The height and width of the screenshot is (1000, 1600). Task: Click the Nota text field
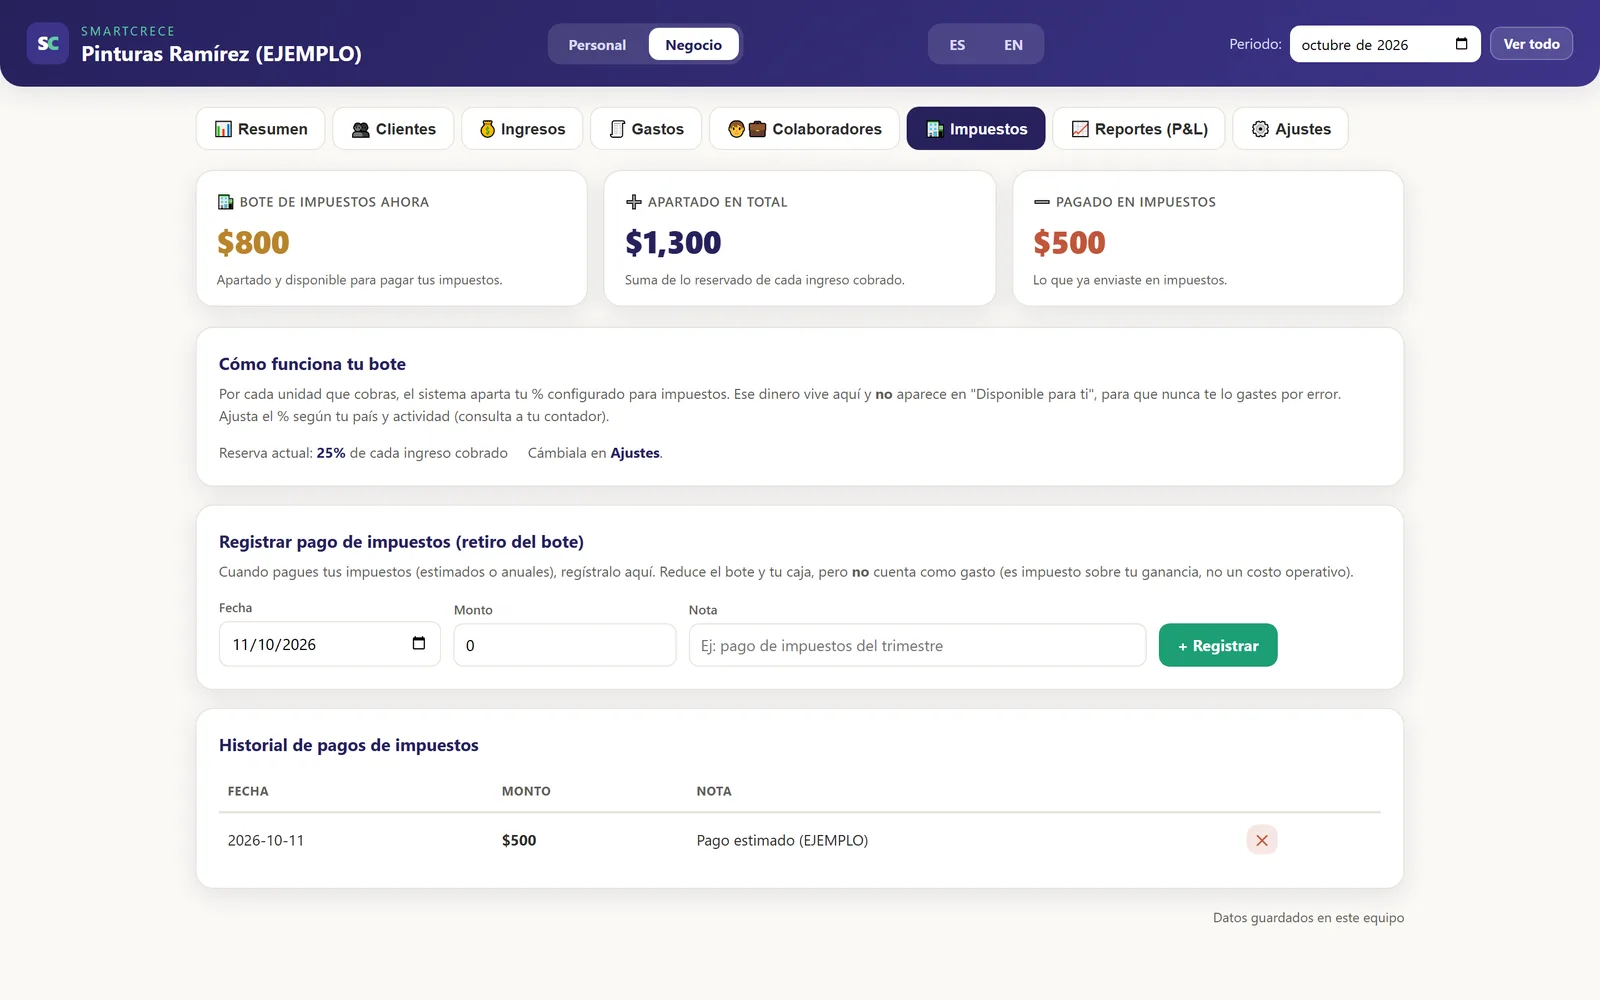(x=917, y=645)
